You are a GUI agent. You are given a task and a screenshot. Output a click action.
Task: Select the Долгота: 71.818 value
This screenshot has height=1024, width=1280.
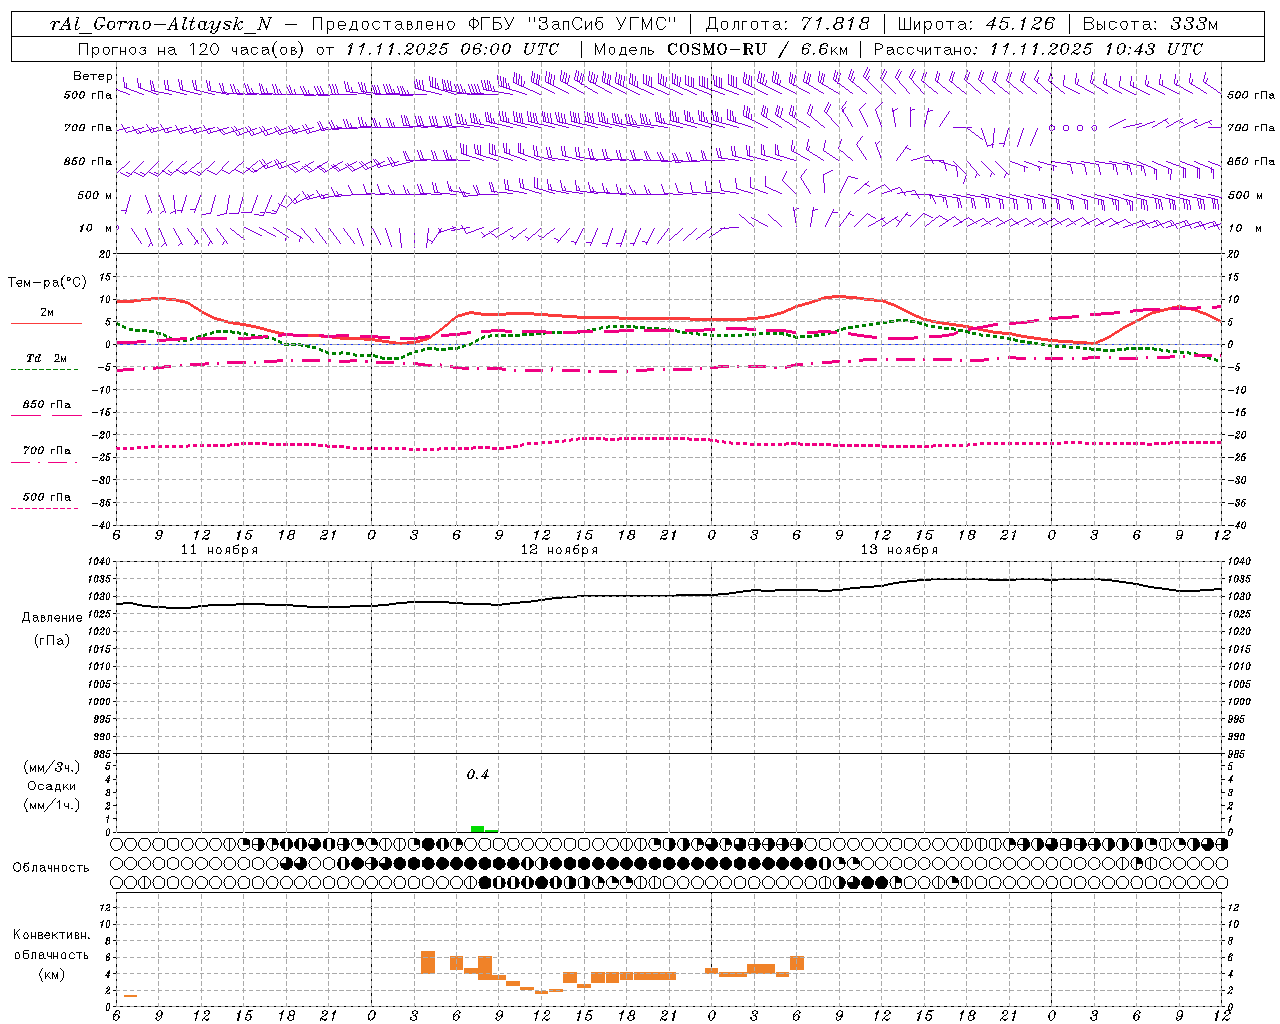click(788, 24)
